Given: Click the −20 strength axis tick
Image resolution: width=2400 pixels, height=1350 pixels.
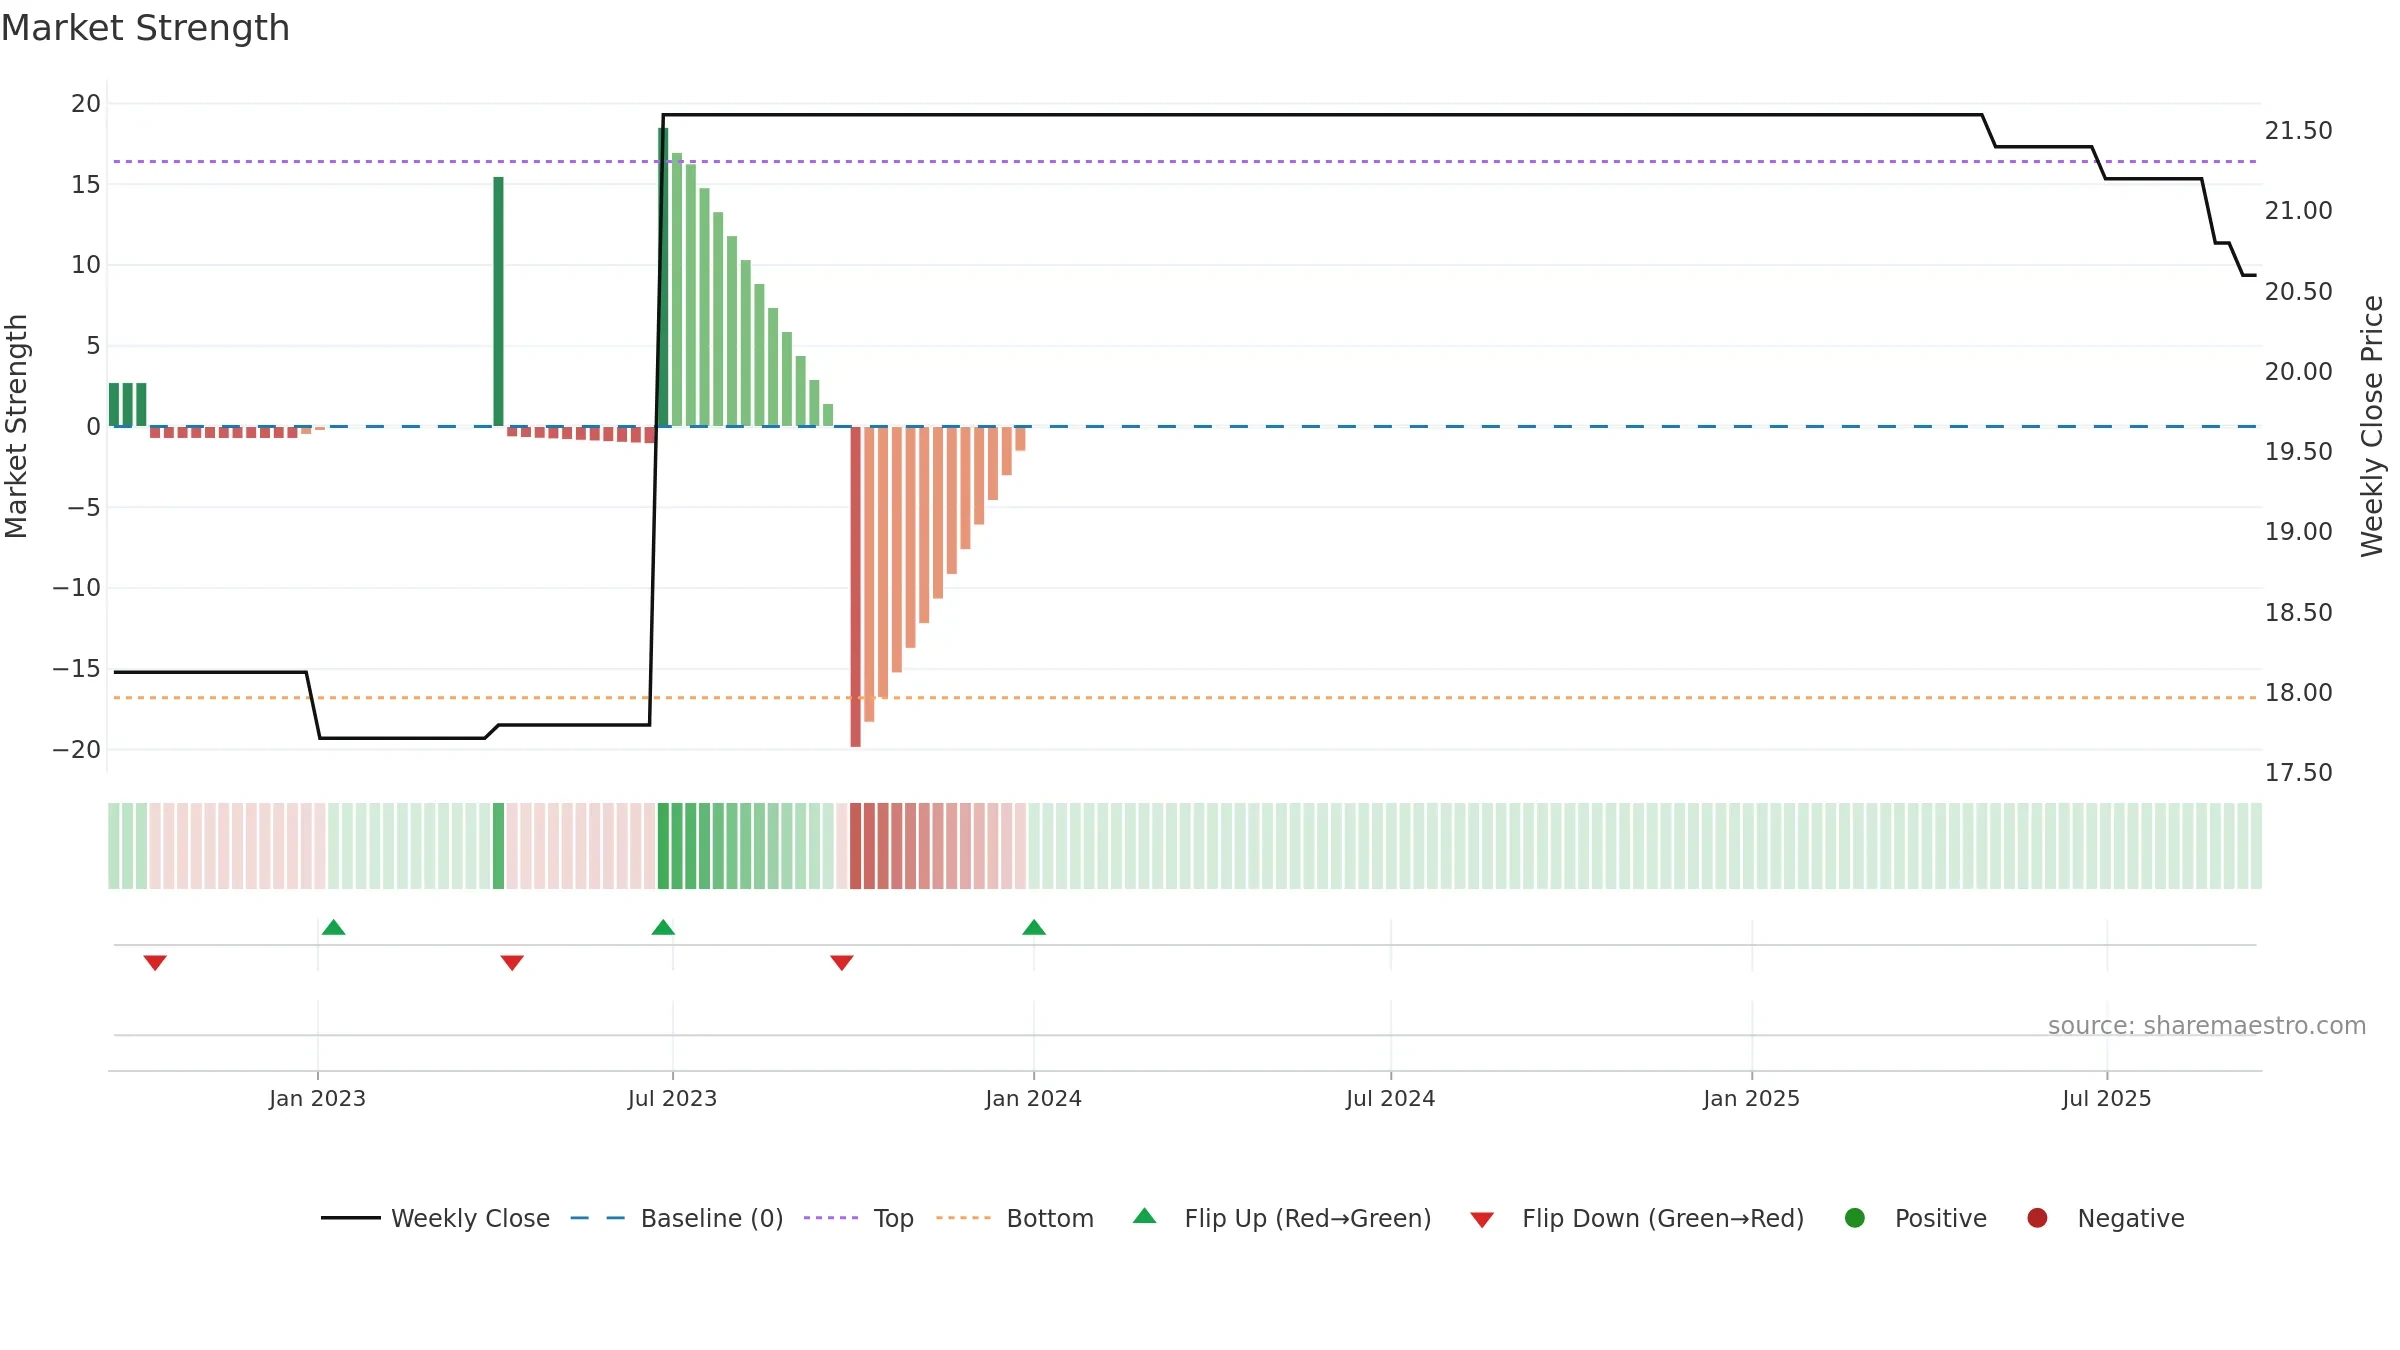Looking at the screenshot, I should click(77, 750).
